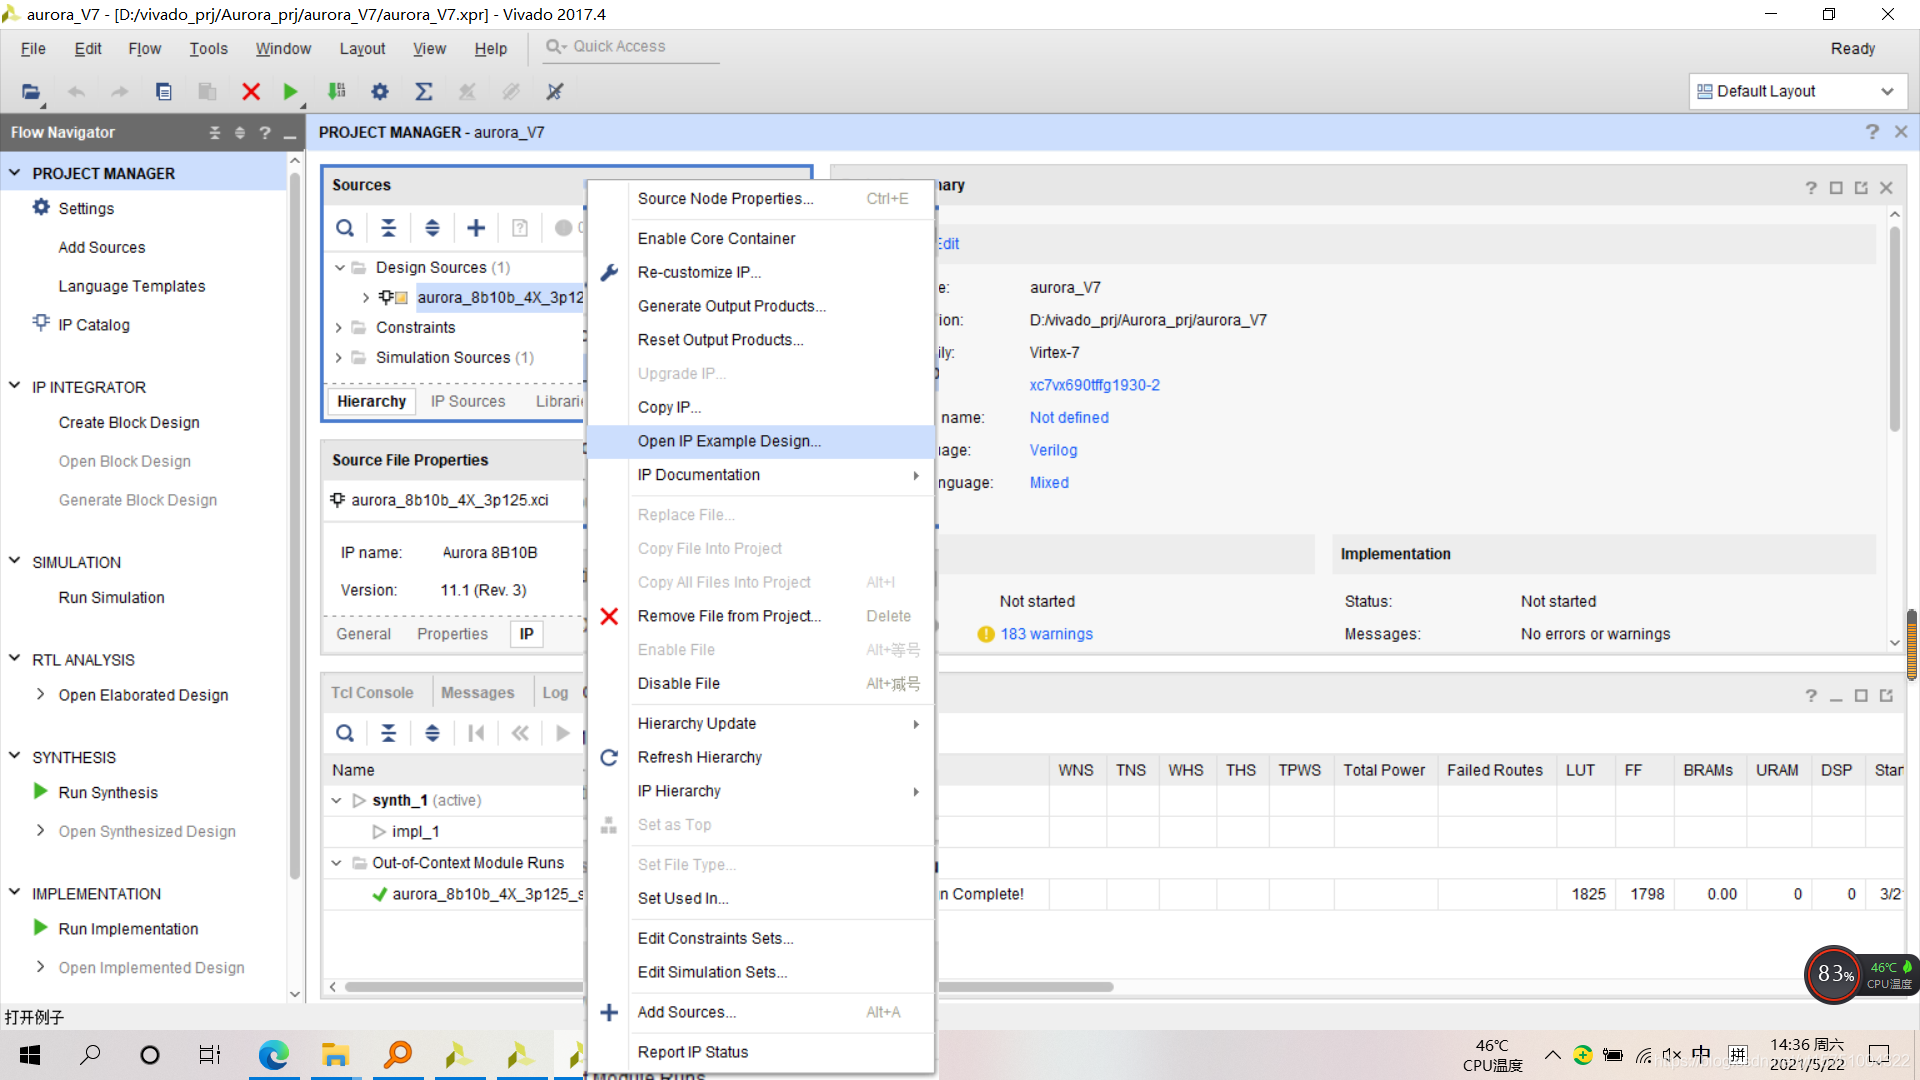Viewport: 1920px width, 1080px height.
Task: Click green Run Implementation arrow icon
Action: (x=41, y=927)
